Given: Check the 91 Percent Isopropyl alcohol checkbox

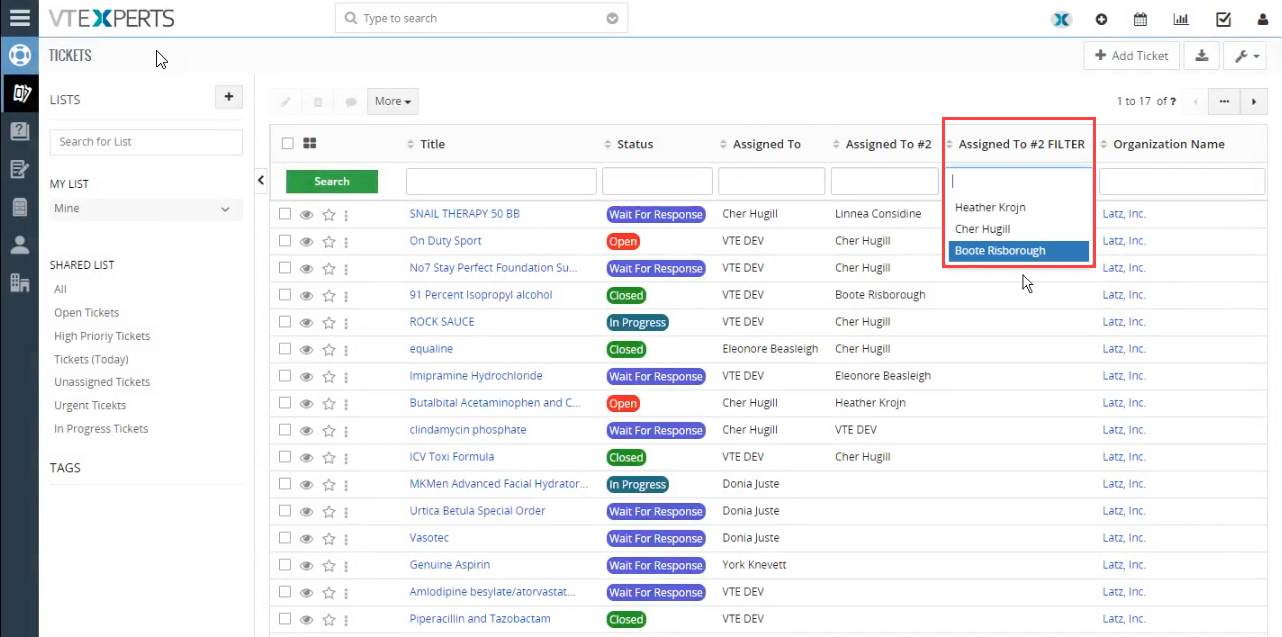Looking at the screenshot, I should pos(285,295).
